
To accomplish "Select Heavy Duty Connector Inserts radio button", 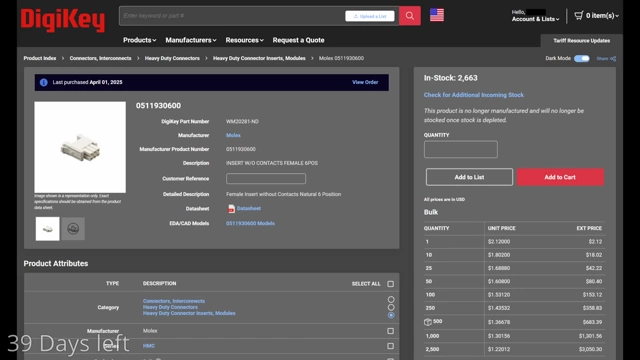I will 391,315.
